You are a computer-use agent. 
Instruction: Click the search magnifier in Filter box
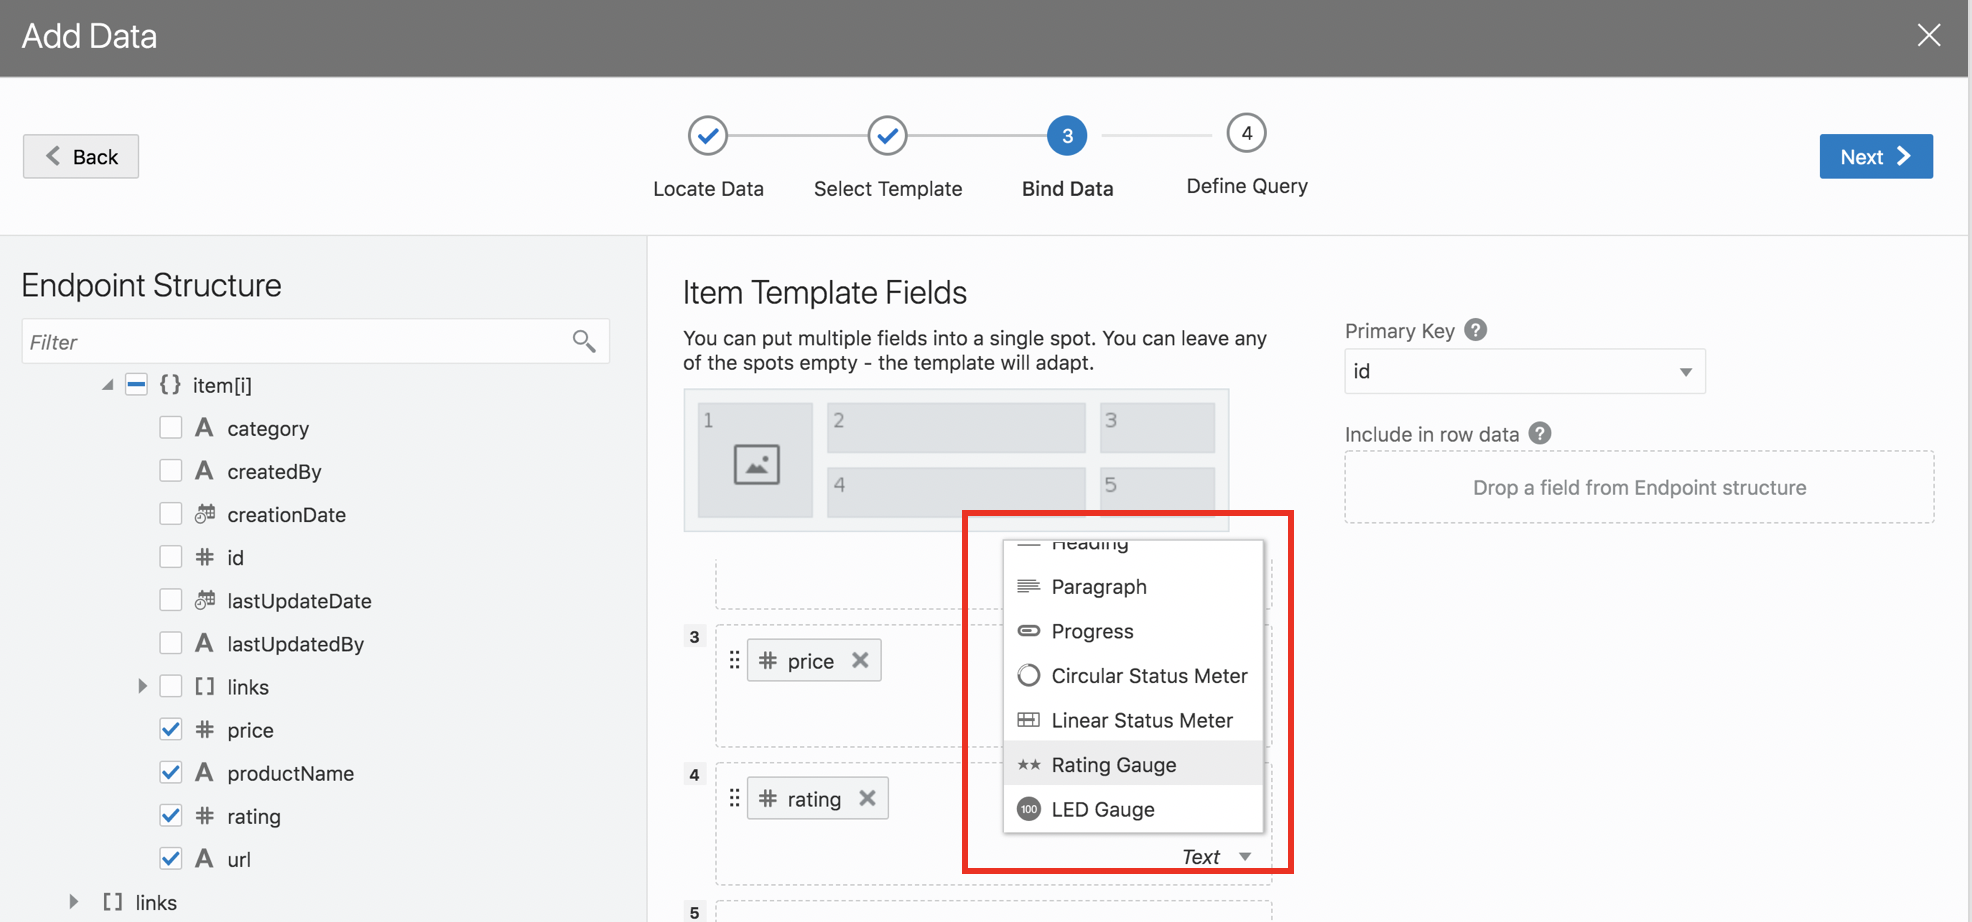click(584, 342)
